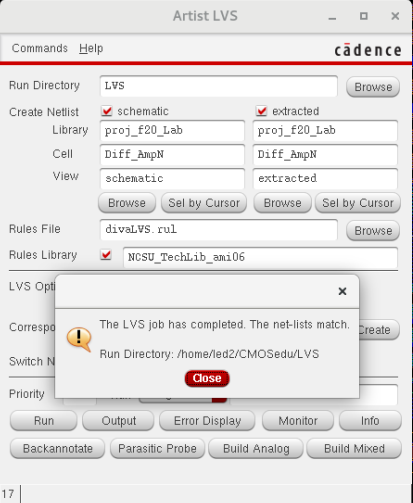Image resolution: width=413 pixels, height=503 pixels.
Task: Click the Run Directory input field
Action: [219, 86]
